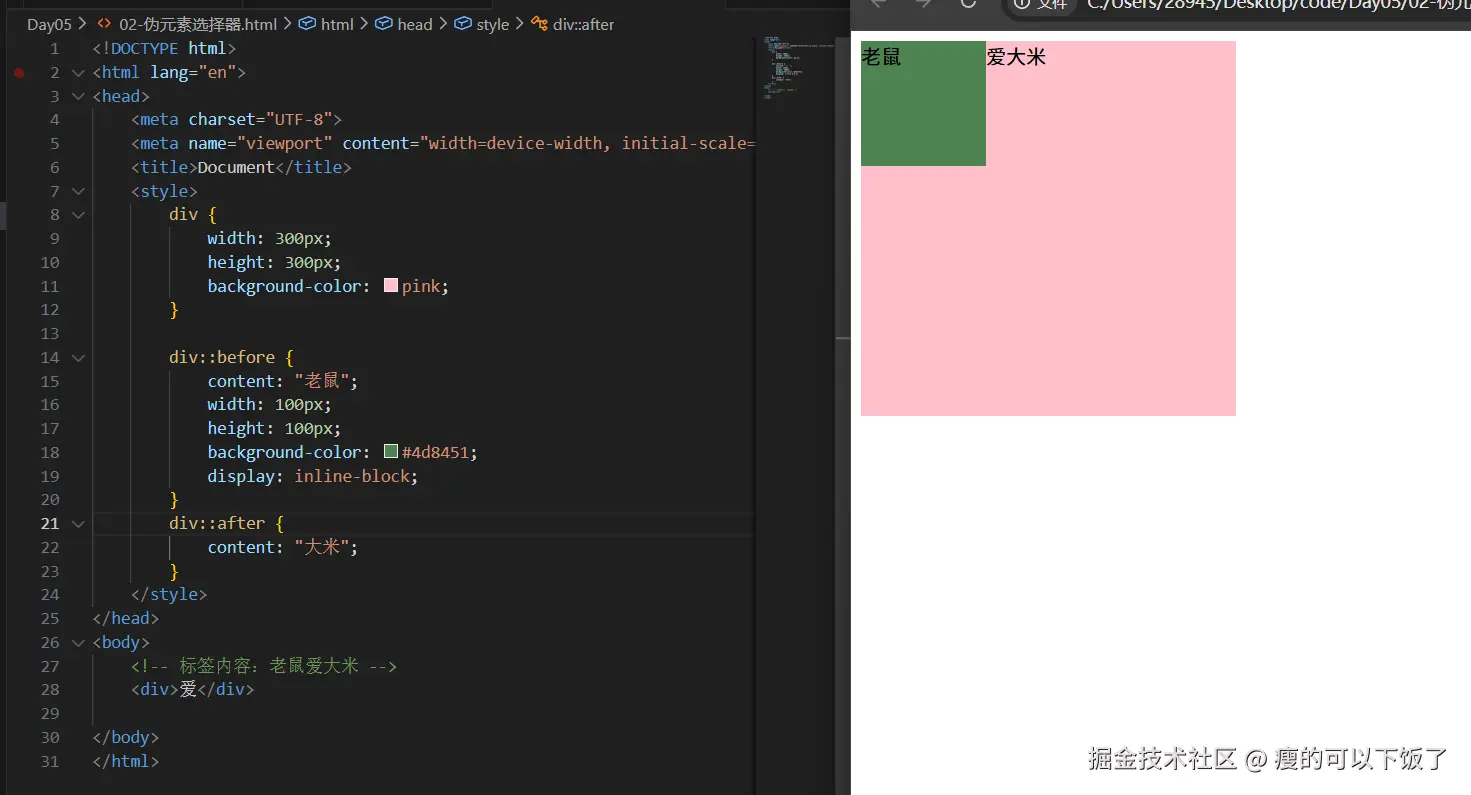This screenshot has width=1471, height=795.
Task: Click the display: inline-block declaration
Action: pos(312,477)
